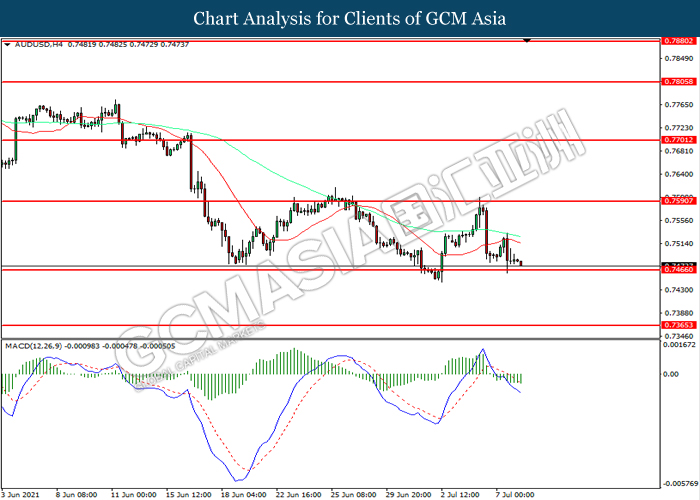Click the 0.75907 price level label
Screen dimensions: 700x500
tap(679, 201)
